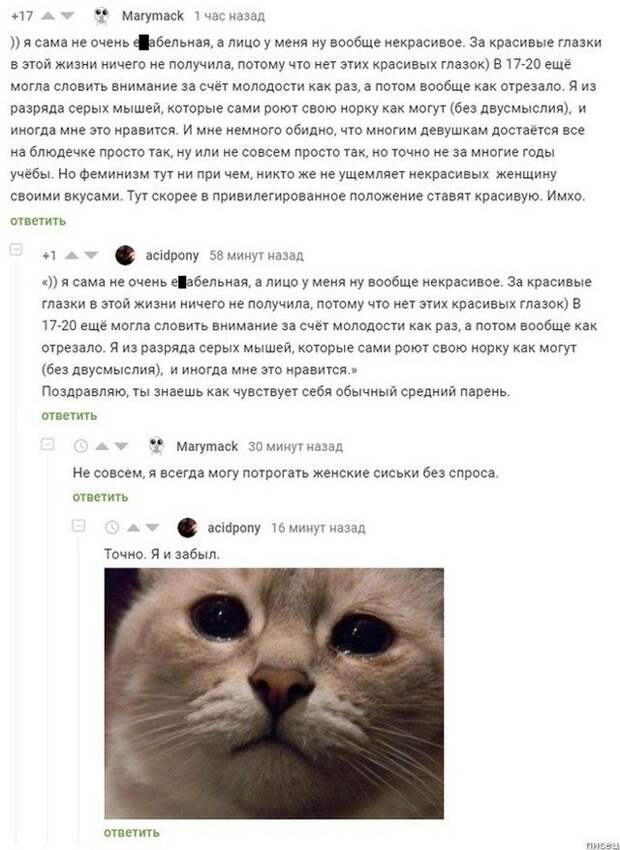
Task: Downvote Marymack's reply from 30 минут назад
Action: pyautogui.click(x=121, y=446)
